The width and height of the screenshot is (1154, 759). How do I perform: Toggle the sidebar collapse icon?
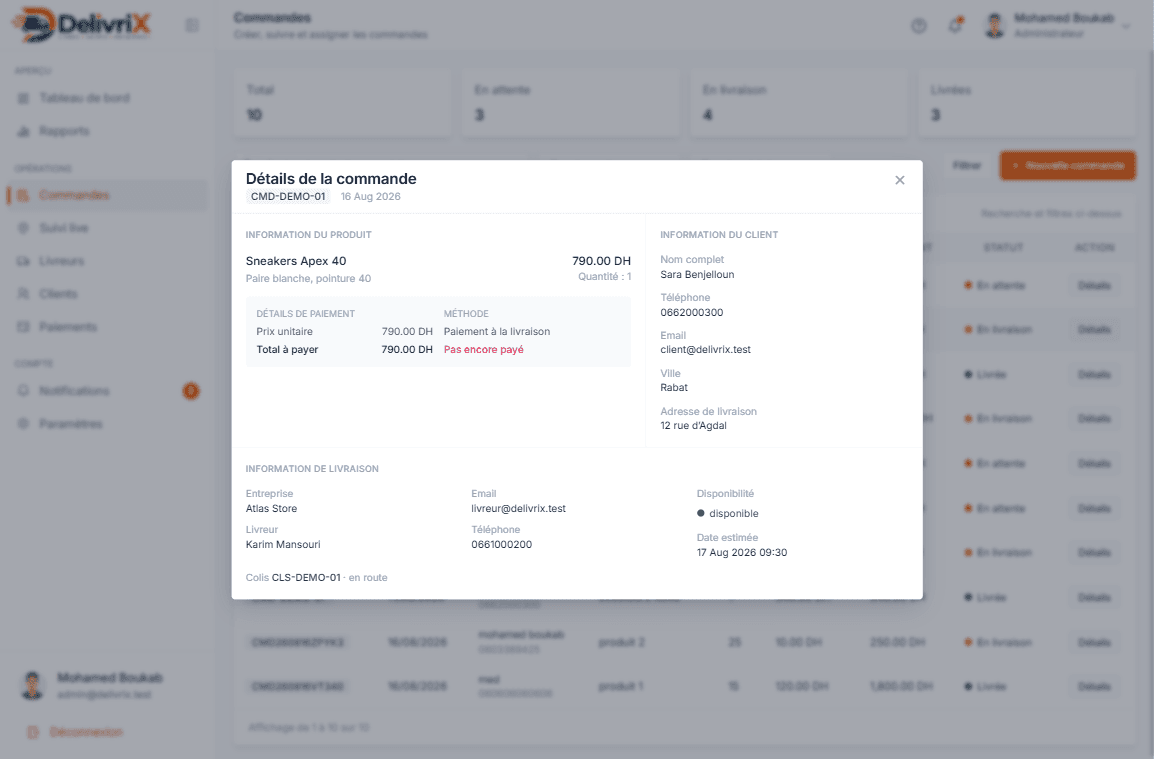click(192, 26)
